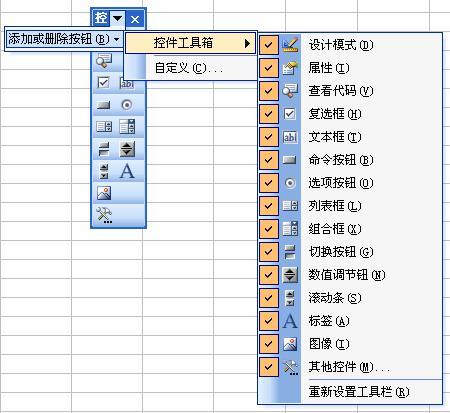Open More Controls hammer icon in toolbox
This screenshot has height=413, width=450.
pos(104,215)
